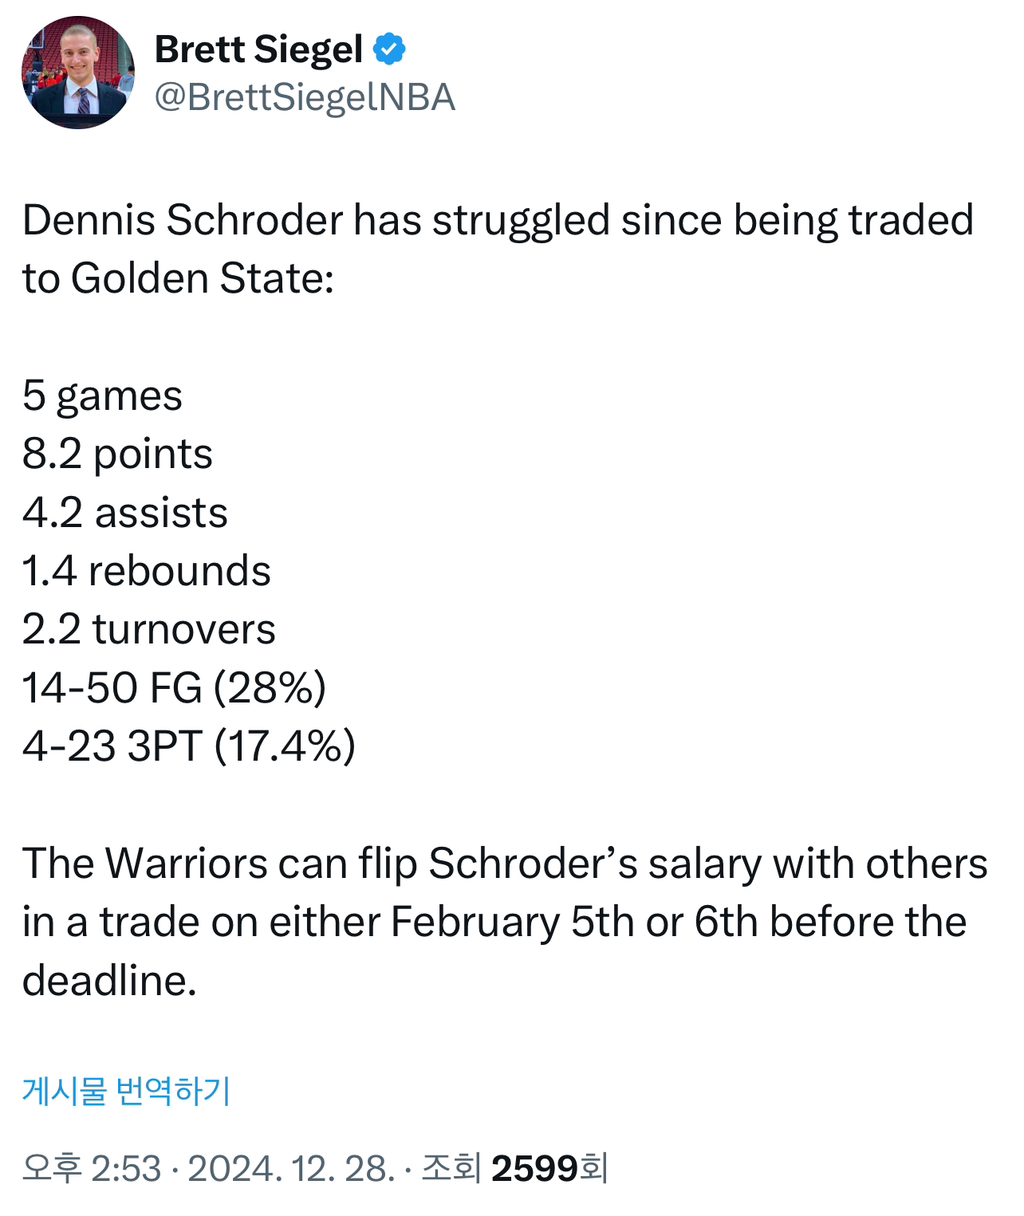This screenshot has height=1216, width=1024.
Task: Click the blue verified badge
Action: (x=389, y=48)
